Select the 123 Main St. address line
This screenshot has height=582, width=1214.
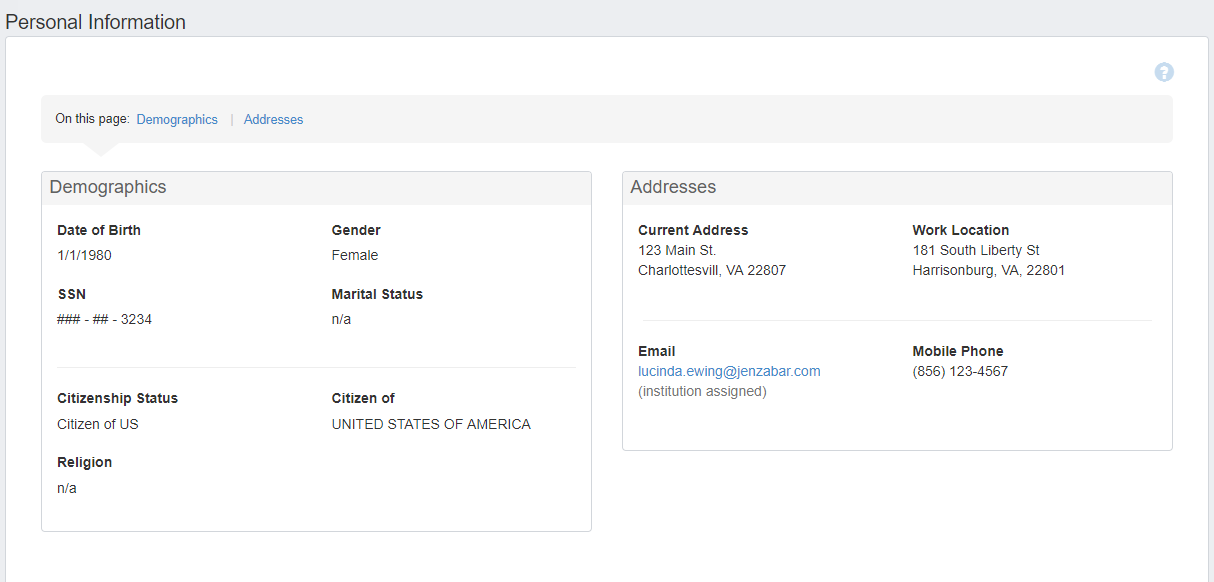677,250
